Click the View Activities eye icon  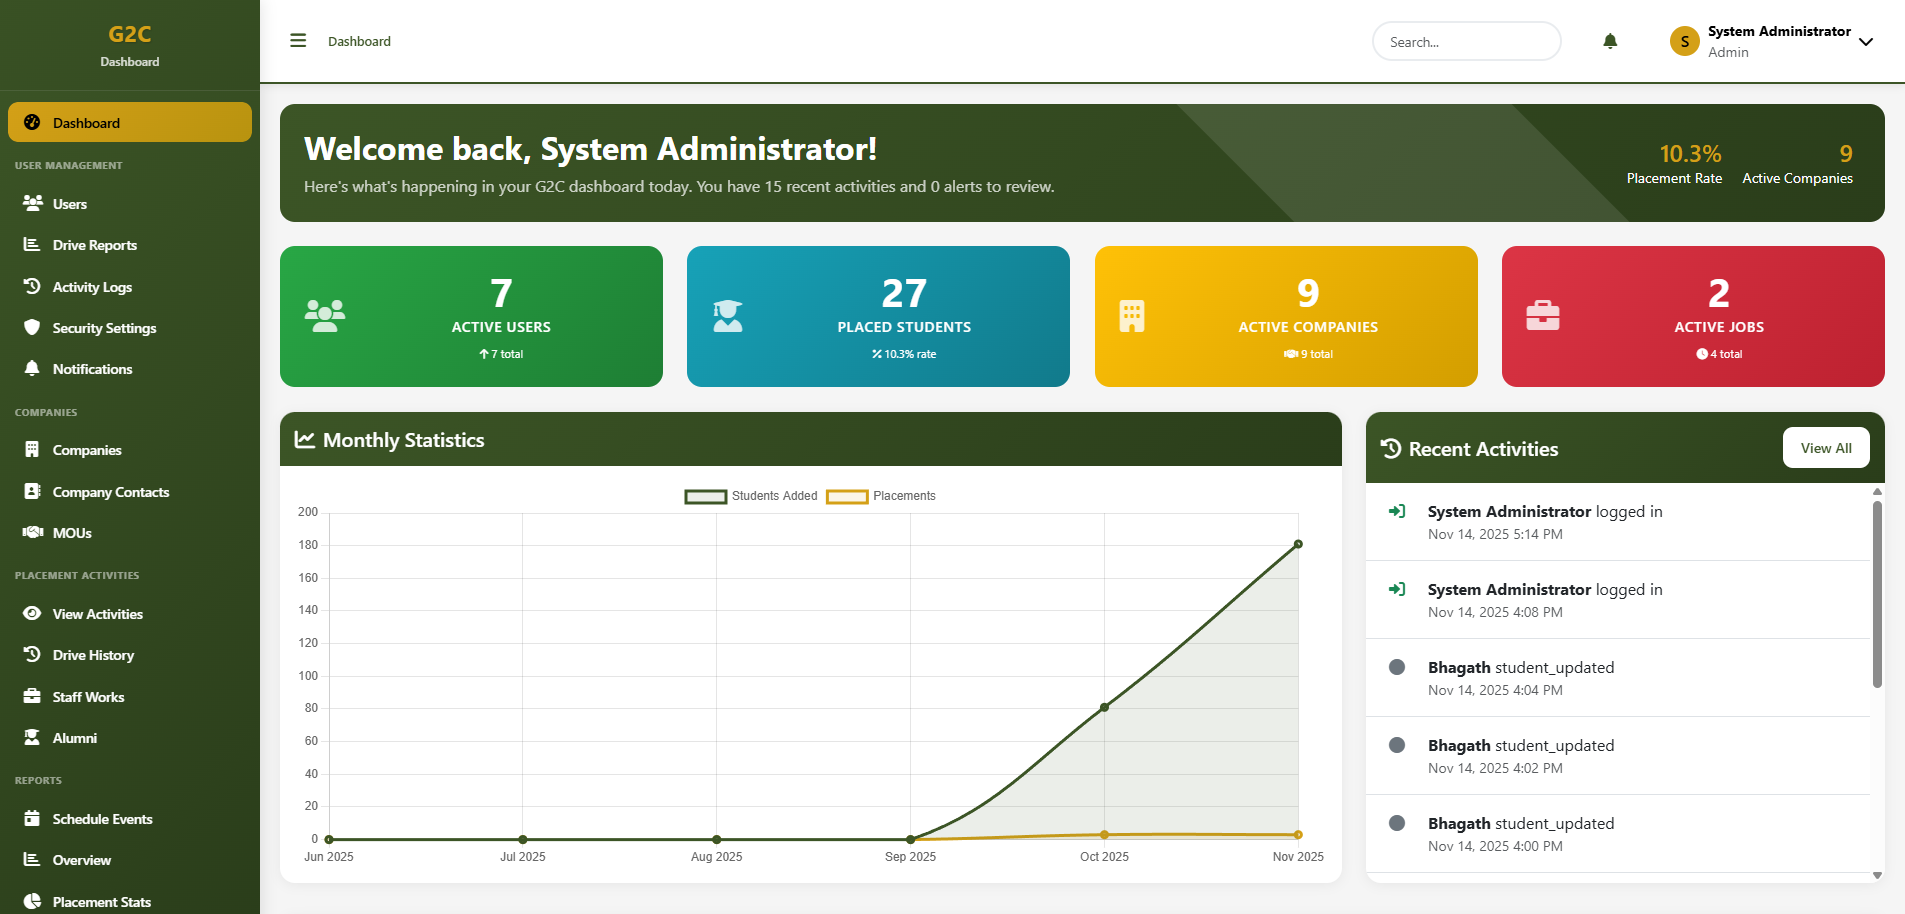[32, 613]
